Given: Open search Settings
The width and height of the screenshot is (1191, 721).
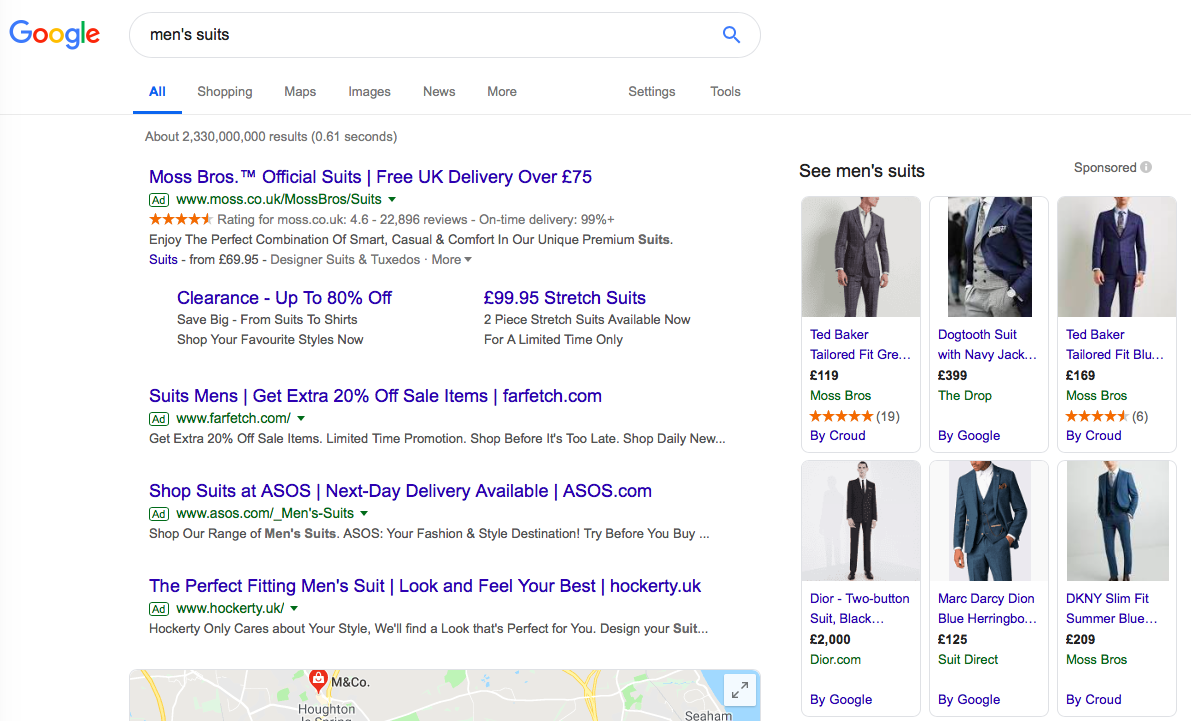Looking at the screenshot, I should (652, 91).
